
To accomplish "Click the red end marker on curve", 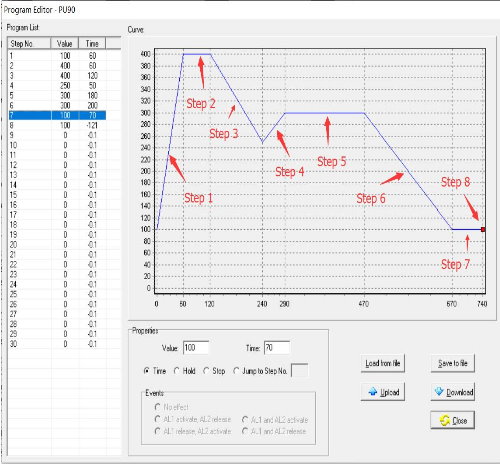I will tap(483, 229).
